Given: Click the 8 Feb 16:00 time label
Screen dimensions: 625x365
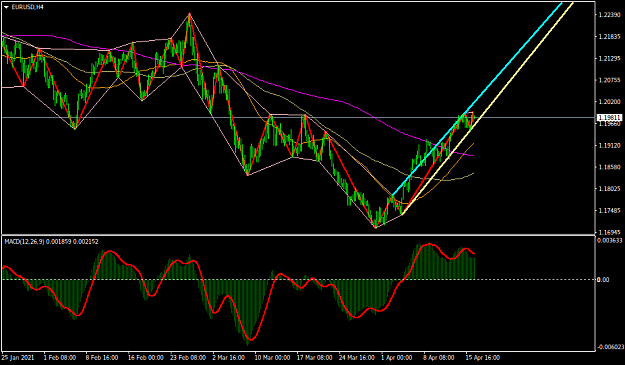Looking at the screenshot, I should coord(102,357).
